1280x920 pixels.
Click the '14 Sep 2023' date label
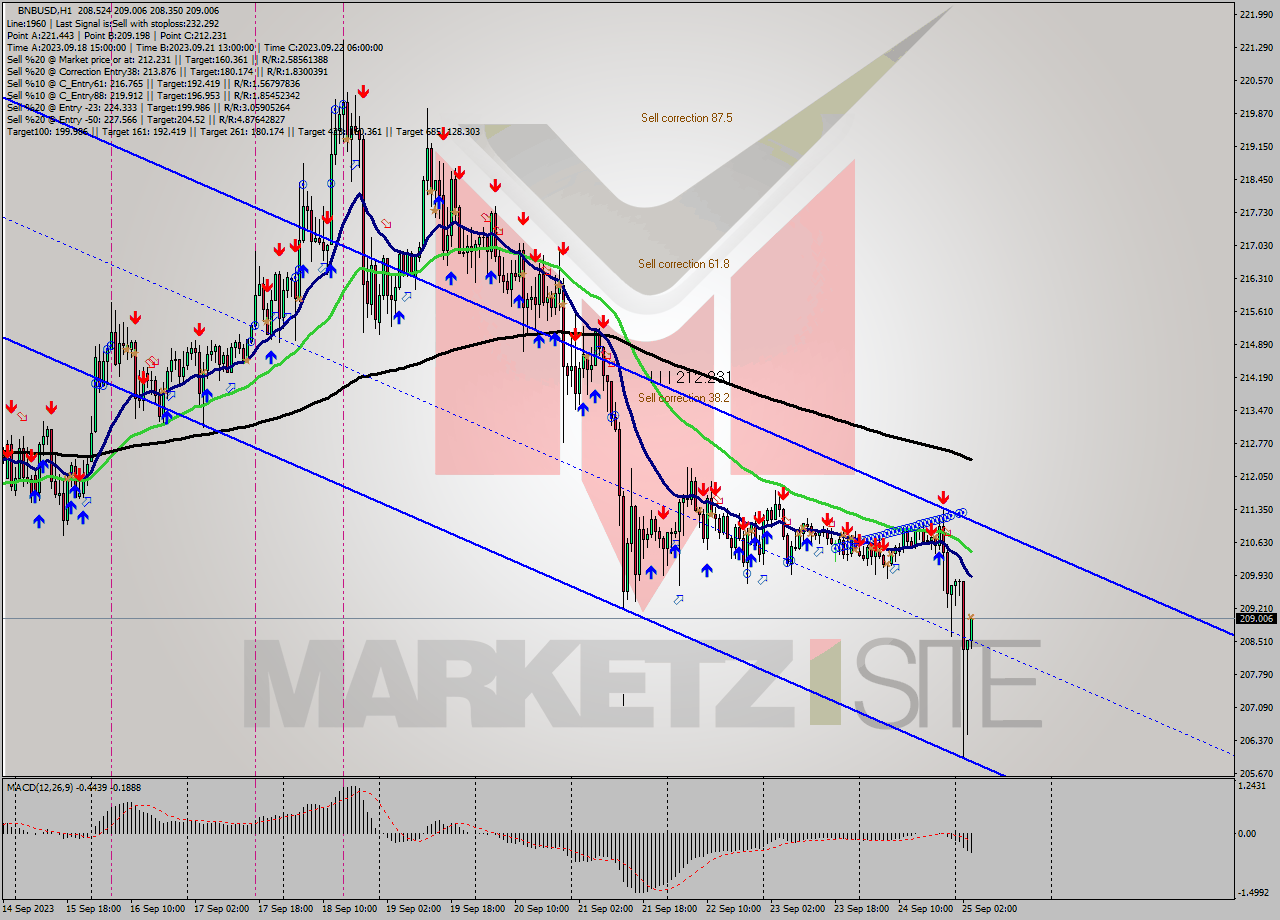point(30,908)
